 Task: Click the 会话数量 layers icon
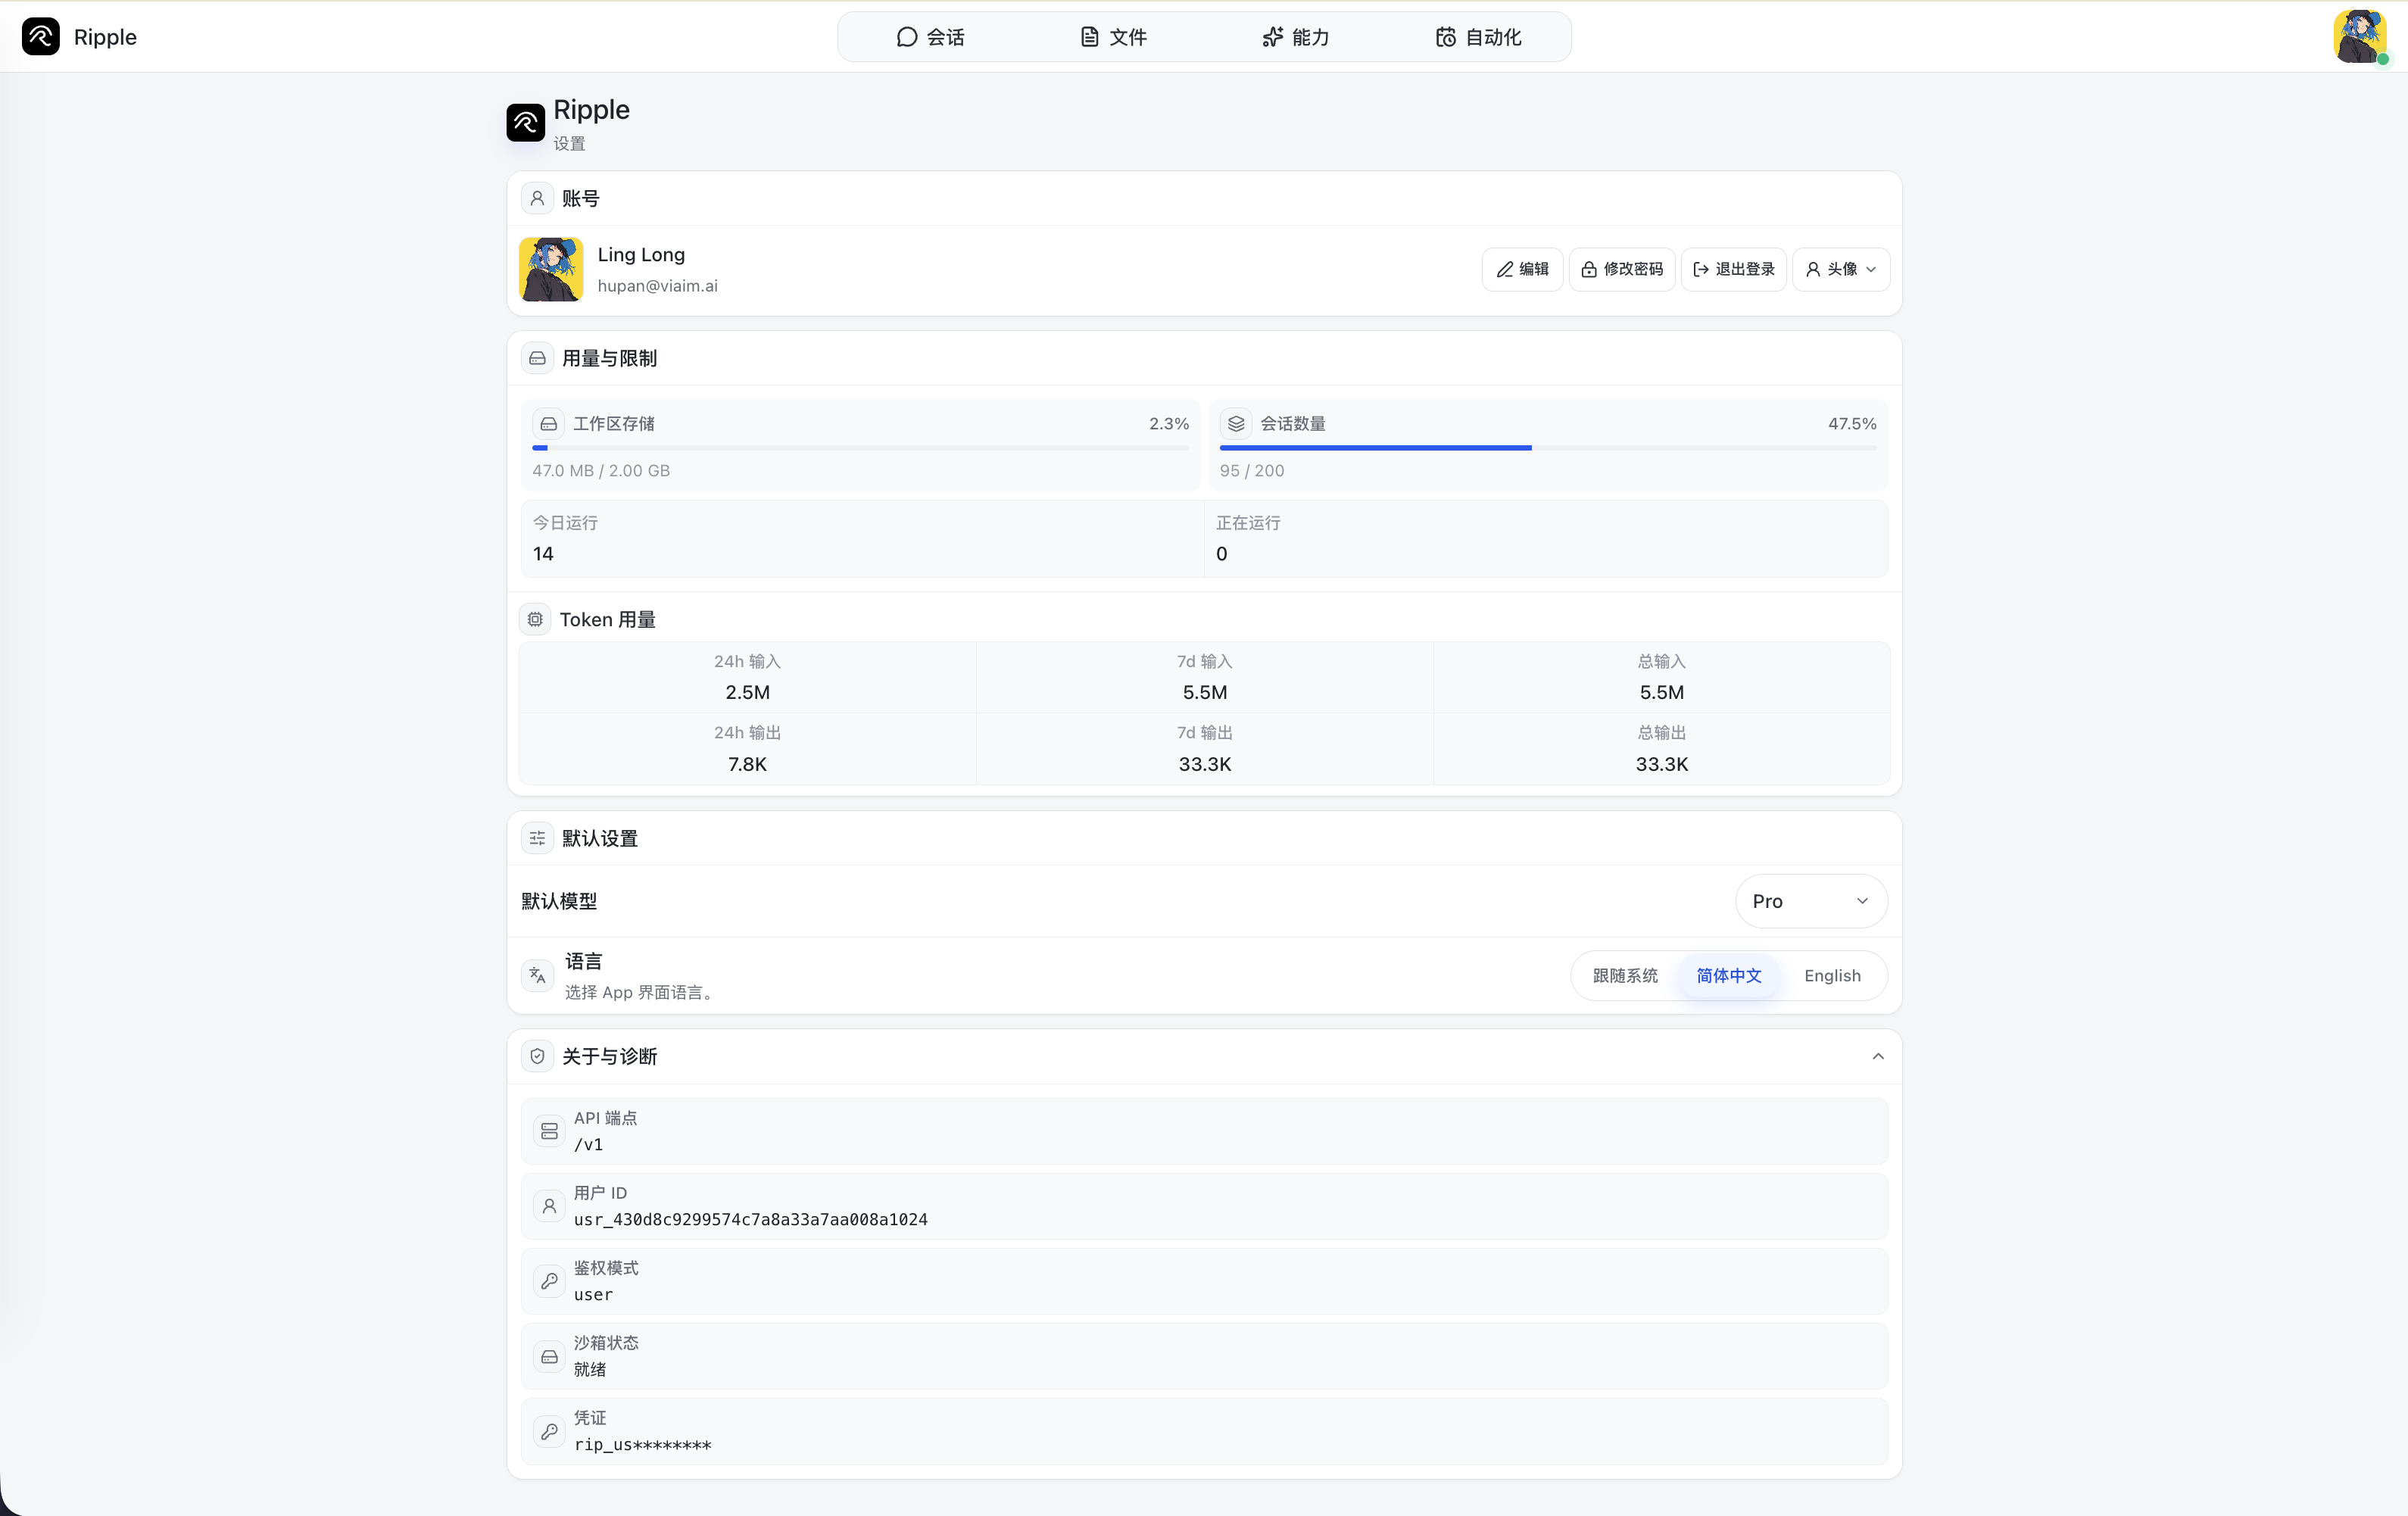tap(1236, 424)
